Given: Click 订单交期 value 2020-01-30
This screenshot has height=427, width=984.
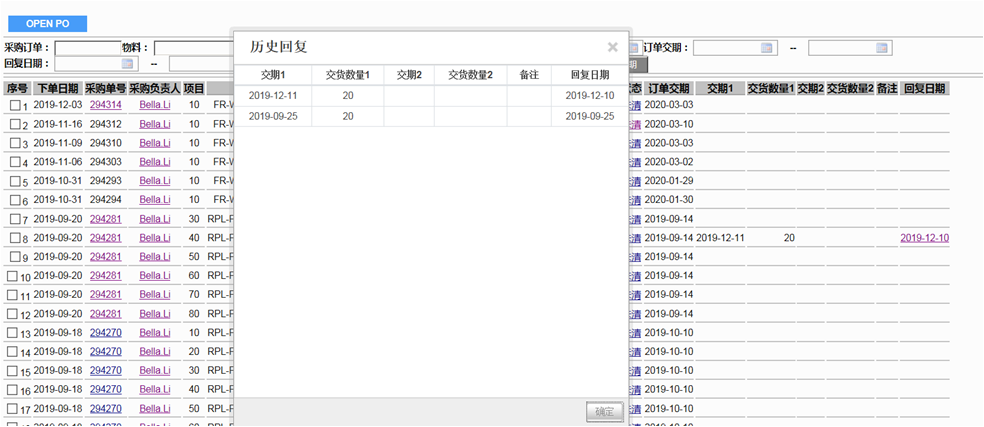Looking at the screenshot, I should pos(669,200).
